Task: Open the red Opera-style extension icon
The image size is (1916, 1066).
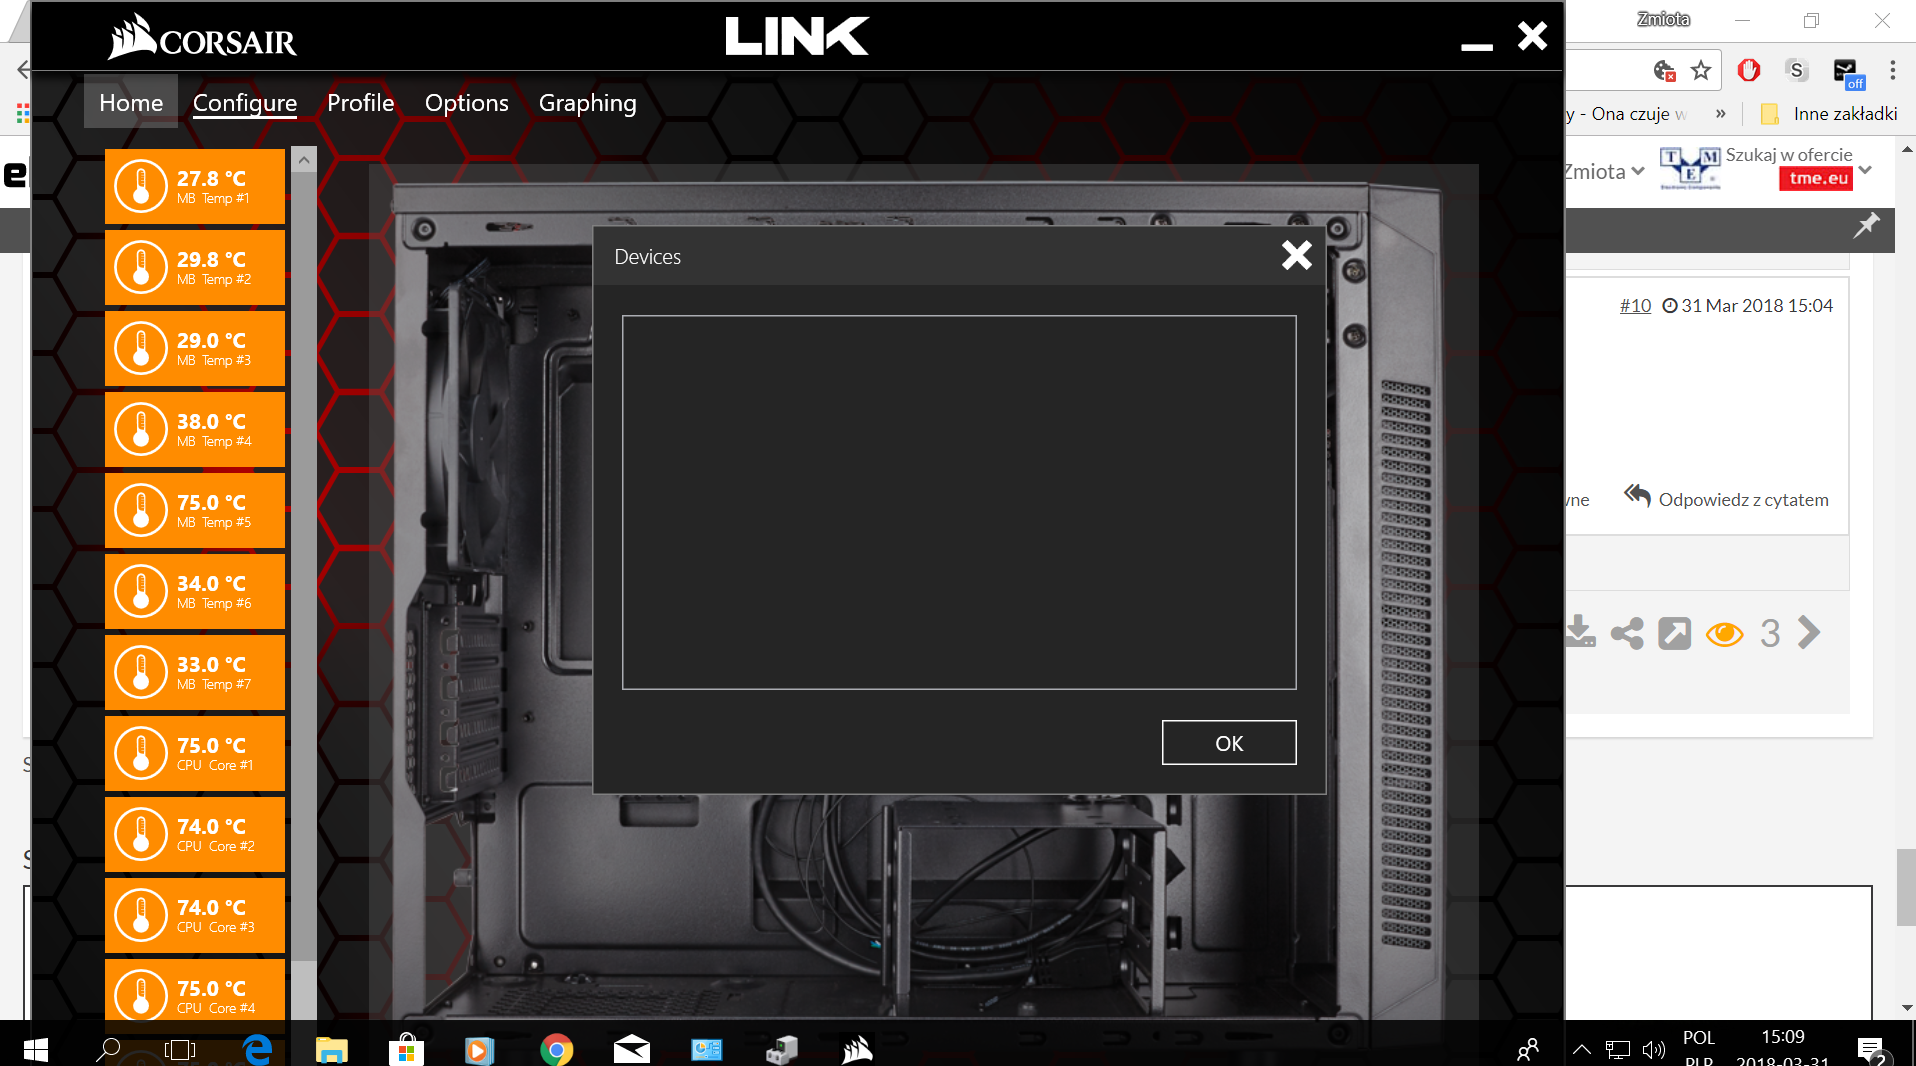Action: click(x=1749, y=70)
